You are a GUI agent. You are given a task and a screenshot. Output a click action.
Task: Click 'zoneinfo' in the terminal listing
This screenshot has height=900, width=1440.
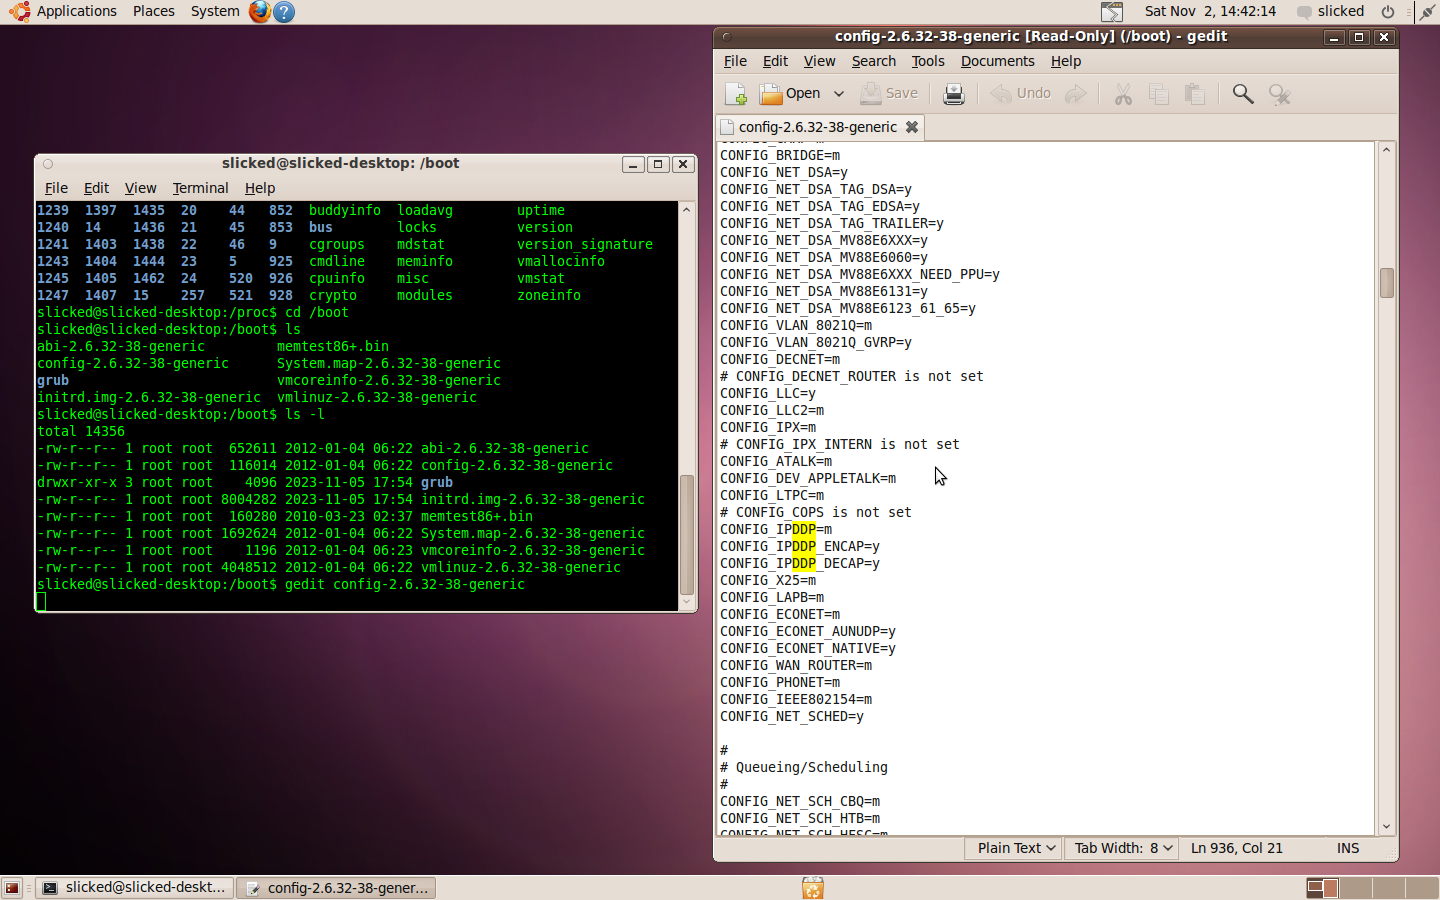(x=549, y=295)
